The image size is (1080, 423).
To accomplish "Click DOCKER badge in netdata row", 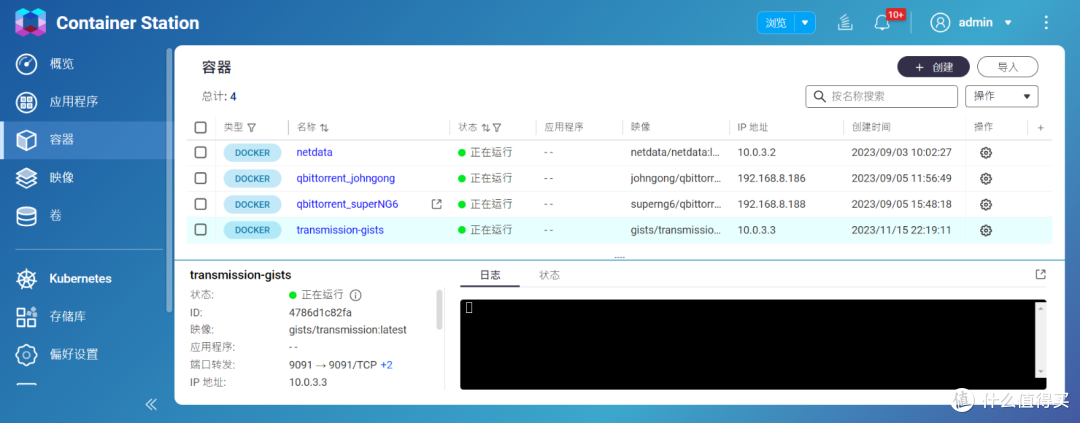I will pos(252,153).
